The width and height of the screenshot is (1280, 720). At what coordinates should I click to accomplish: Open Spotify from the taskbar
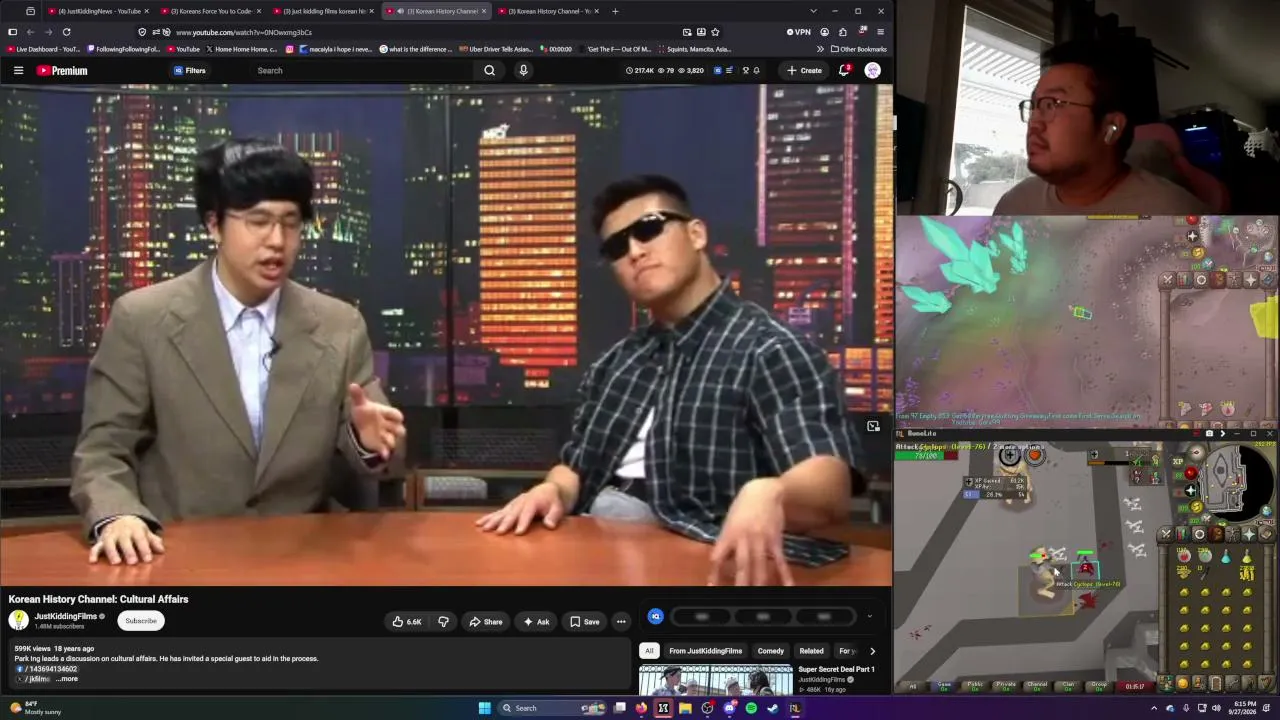(x=751, y=708)
